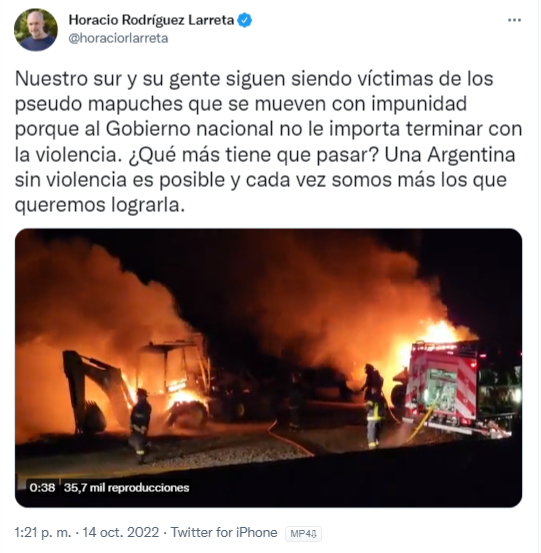Click the Horacio Rodríguez Larreta display name
Image resolution: width=541 pixels, height=553 pixels.
151,20
